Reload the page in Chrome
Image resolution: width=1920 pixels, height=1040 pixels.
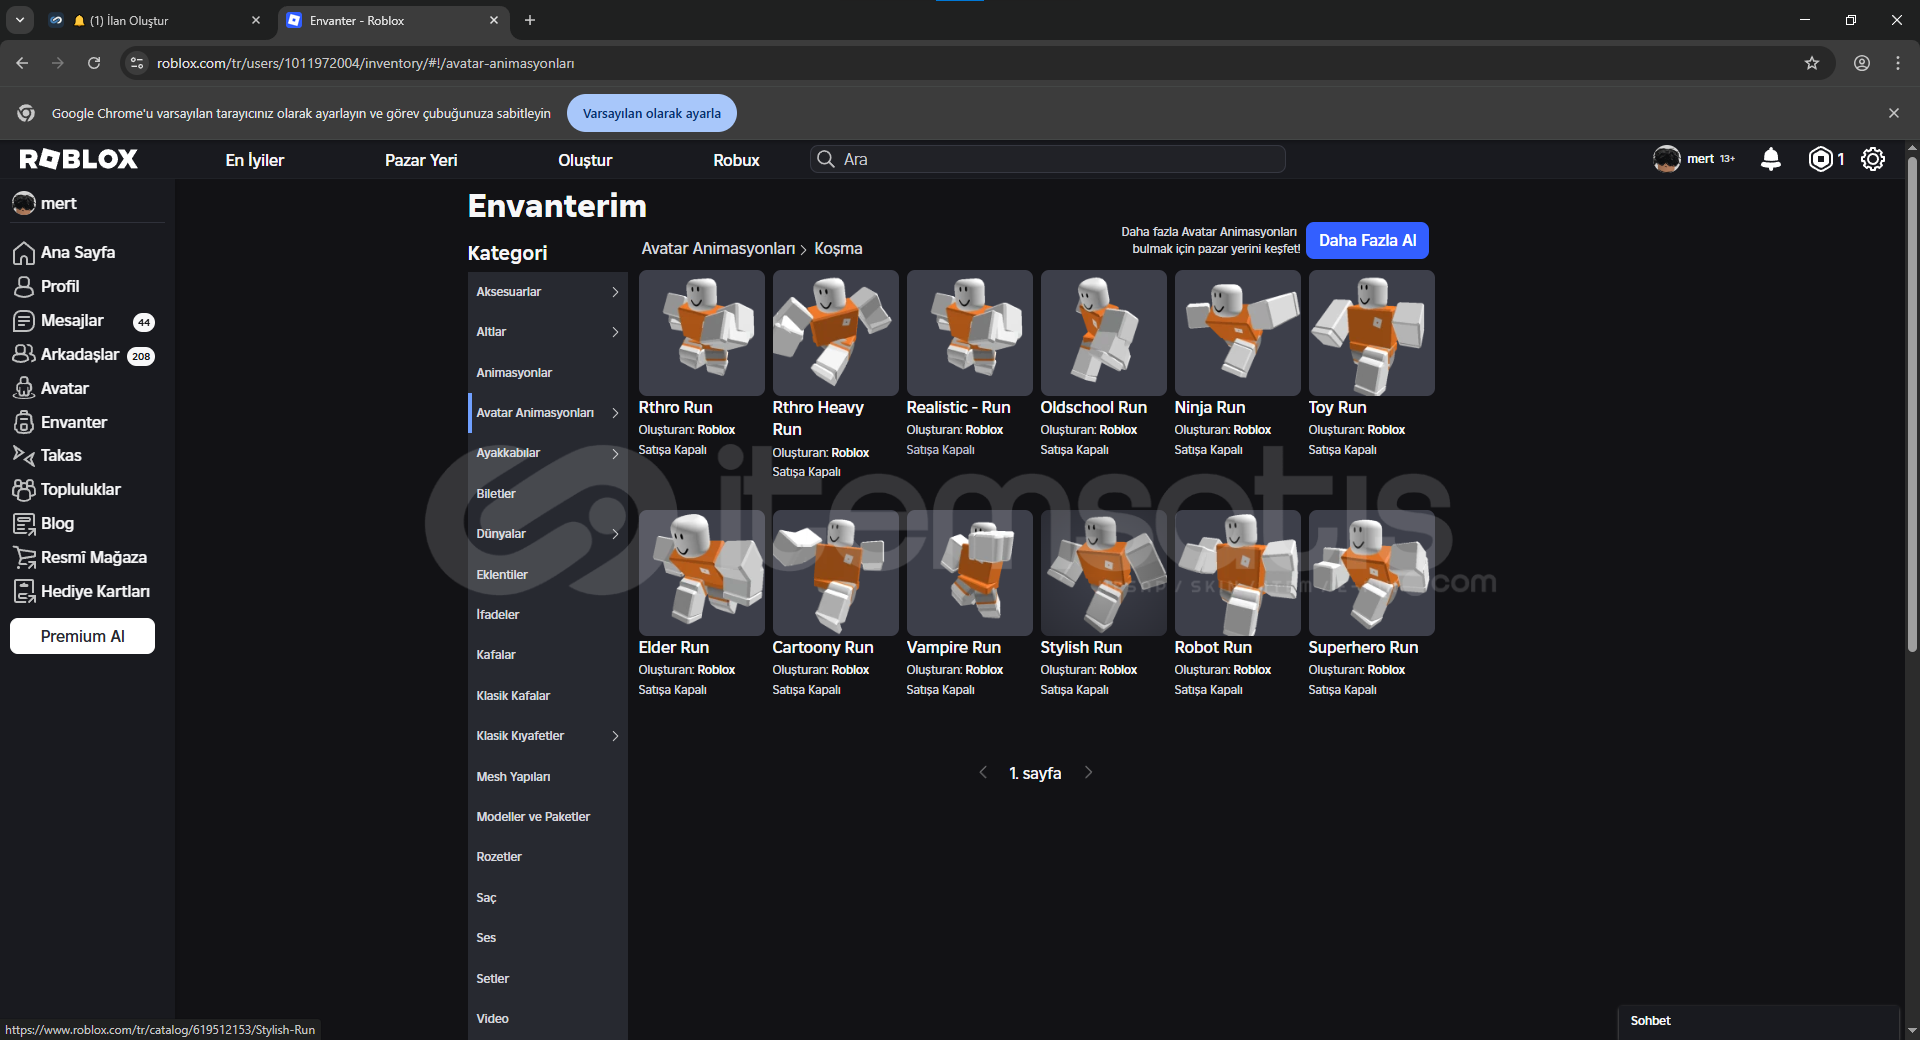(x=94, y=63)
